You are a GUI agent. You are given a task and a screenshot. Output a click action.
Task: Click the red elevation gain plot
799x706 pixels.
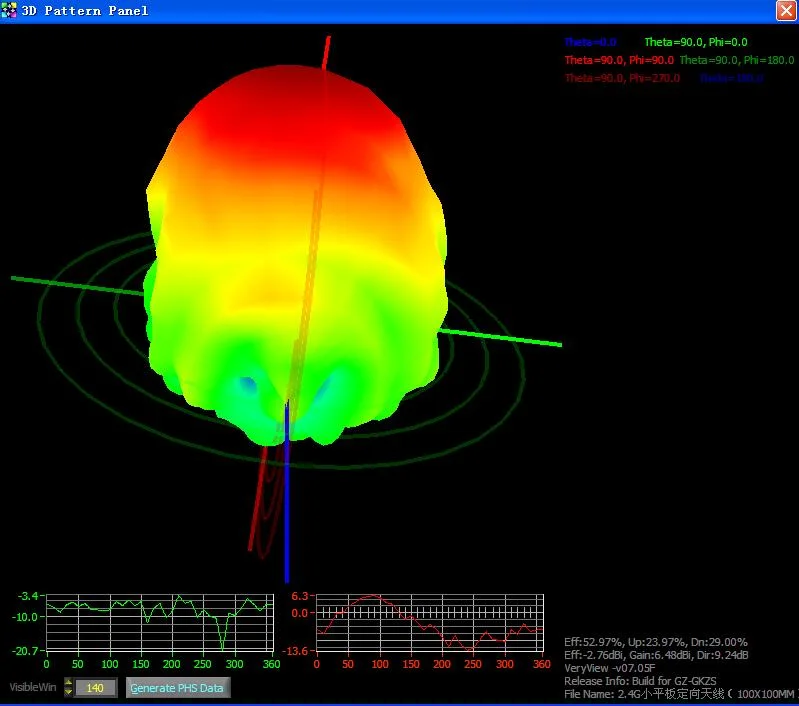tap(429, 623)
